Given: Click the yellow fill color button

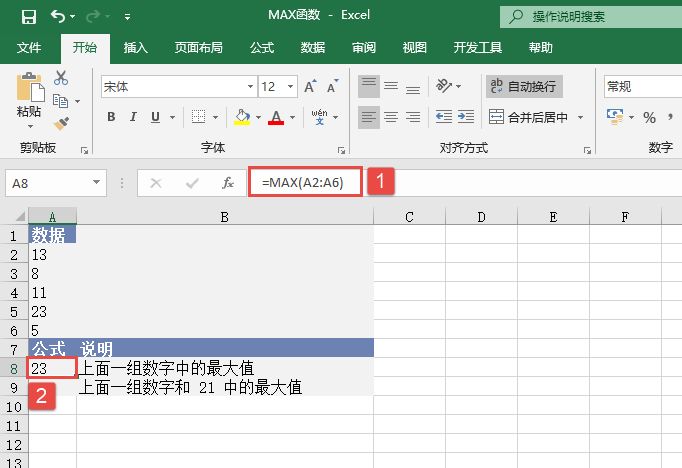Looking at the screenshot, I should [x=241, y=117].
